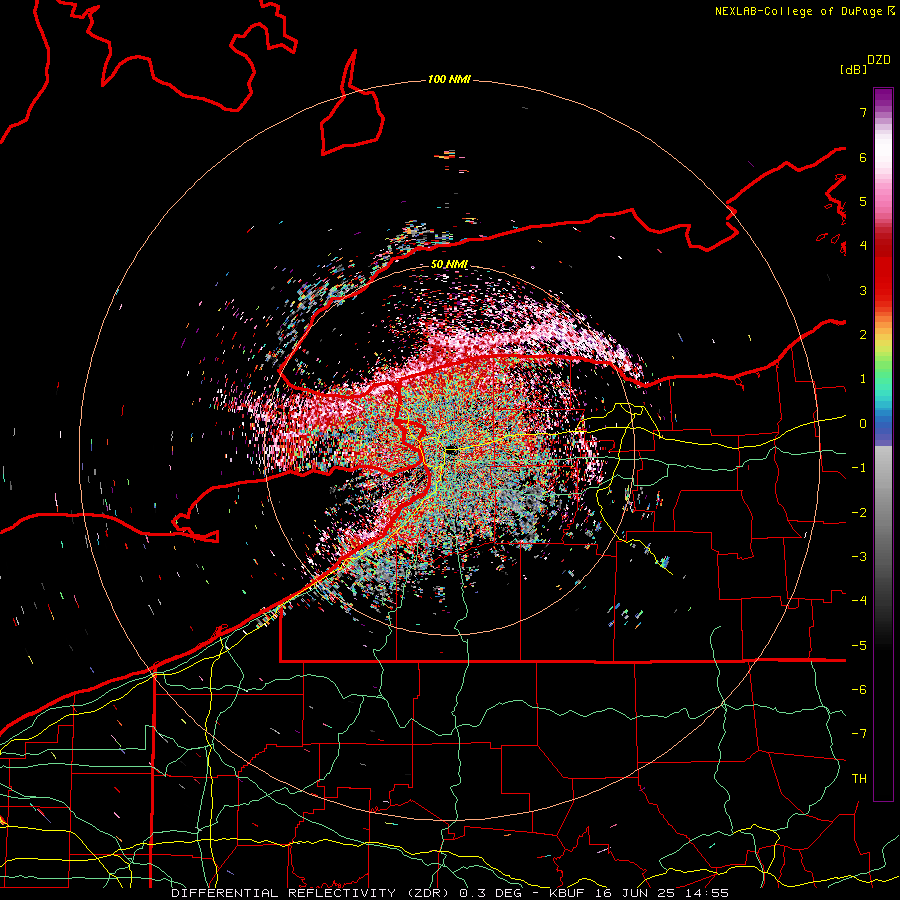Click the -2 value on color scale

tap(859, 513)
